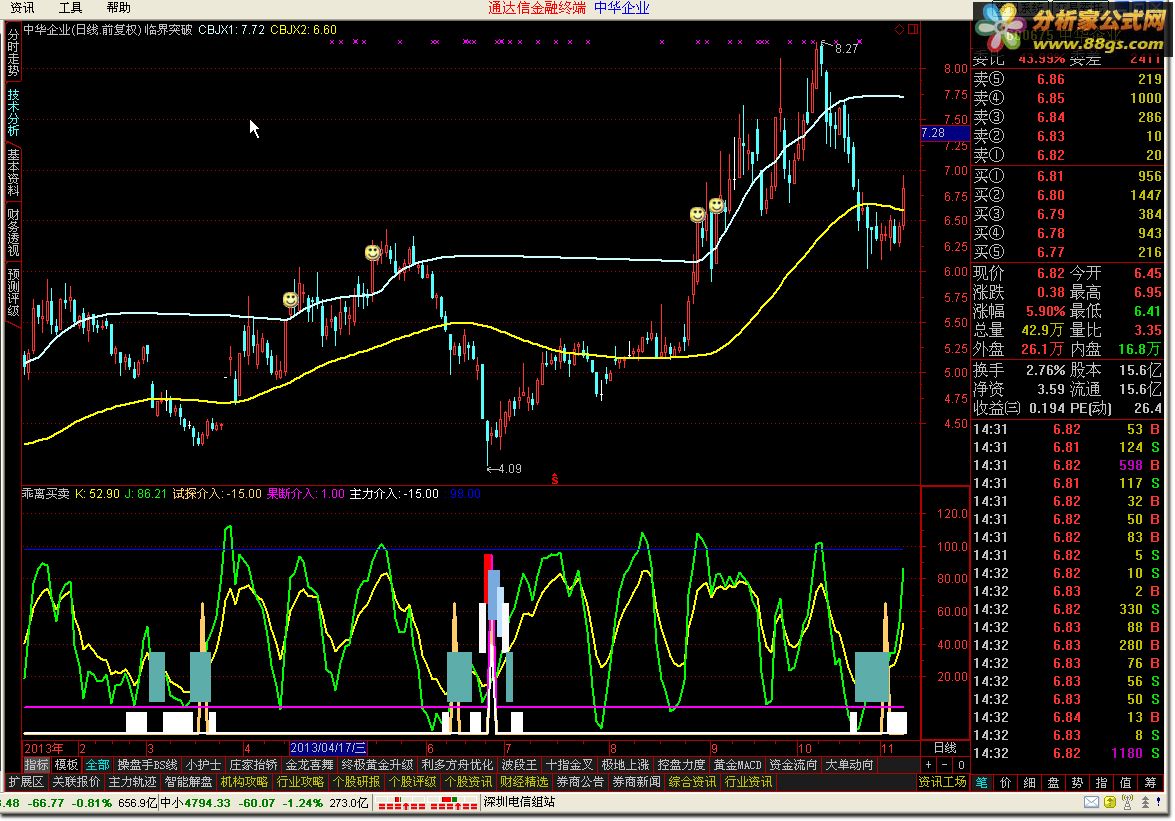The height and width of the screenshot is (821, 1175).
Task: Click the yellow up-arrow icon in status bar
Action: pyautogui.click(x=1109, y=802)
